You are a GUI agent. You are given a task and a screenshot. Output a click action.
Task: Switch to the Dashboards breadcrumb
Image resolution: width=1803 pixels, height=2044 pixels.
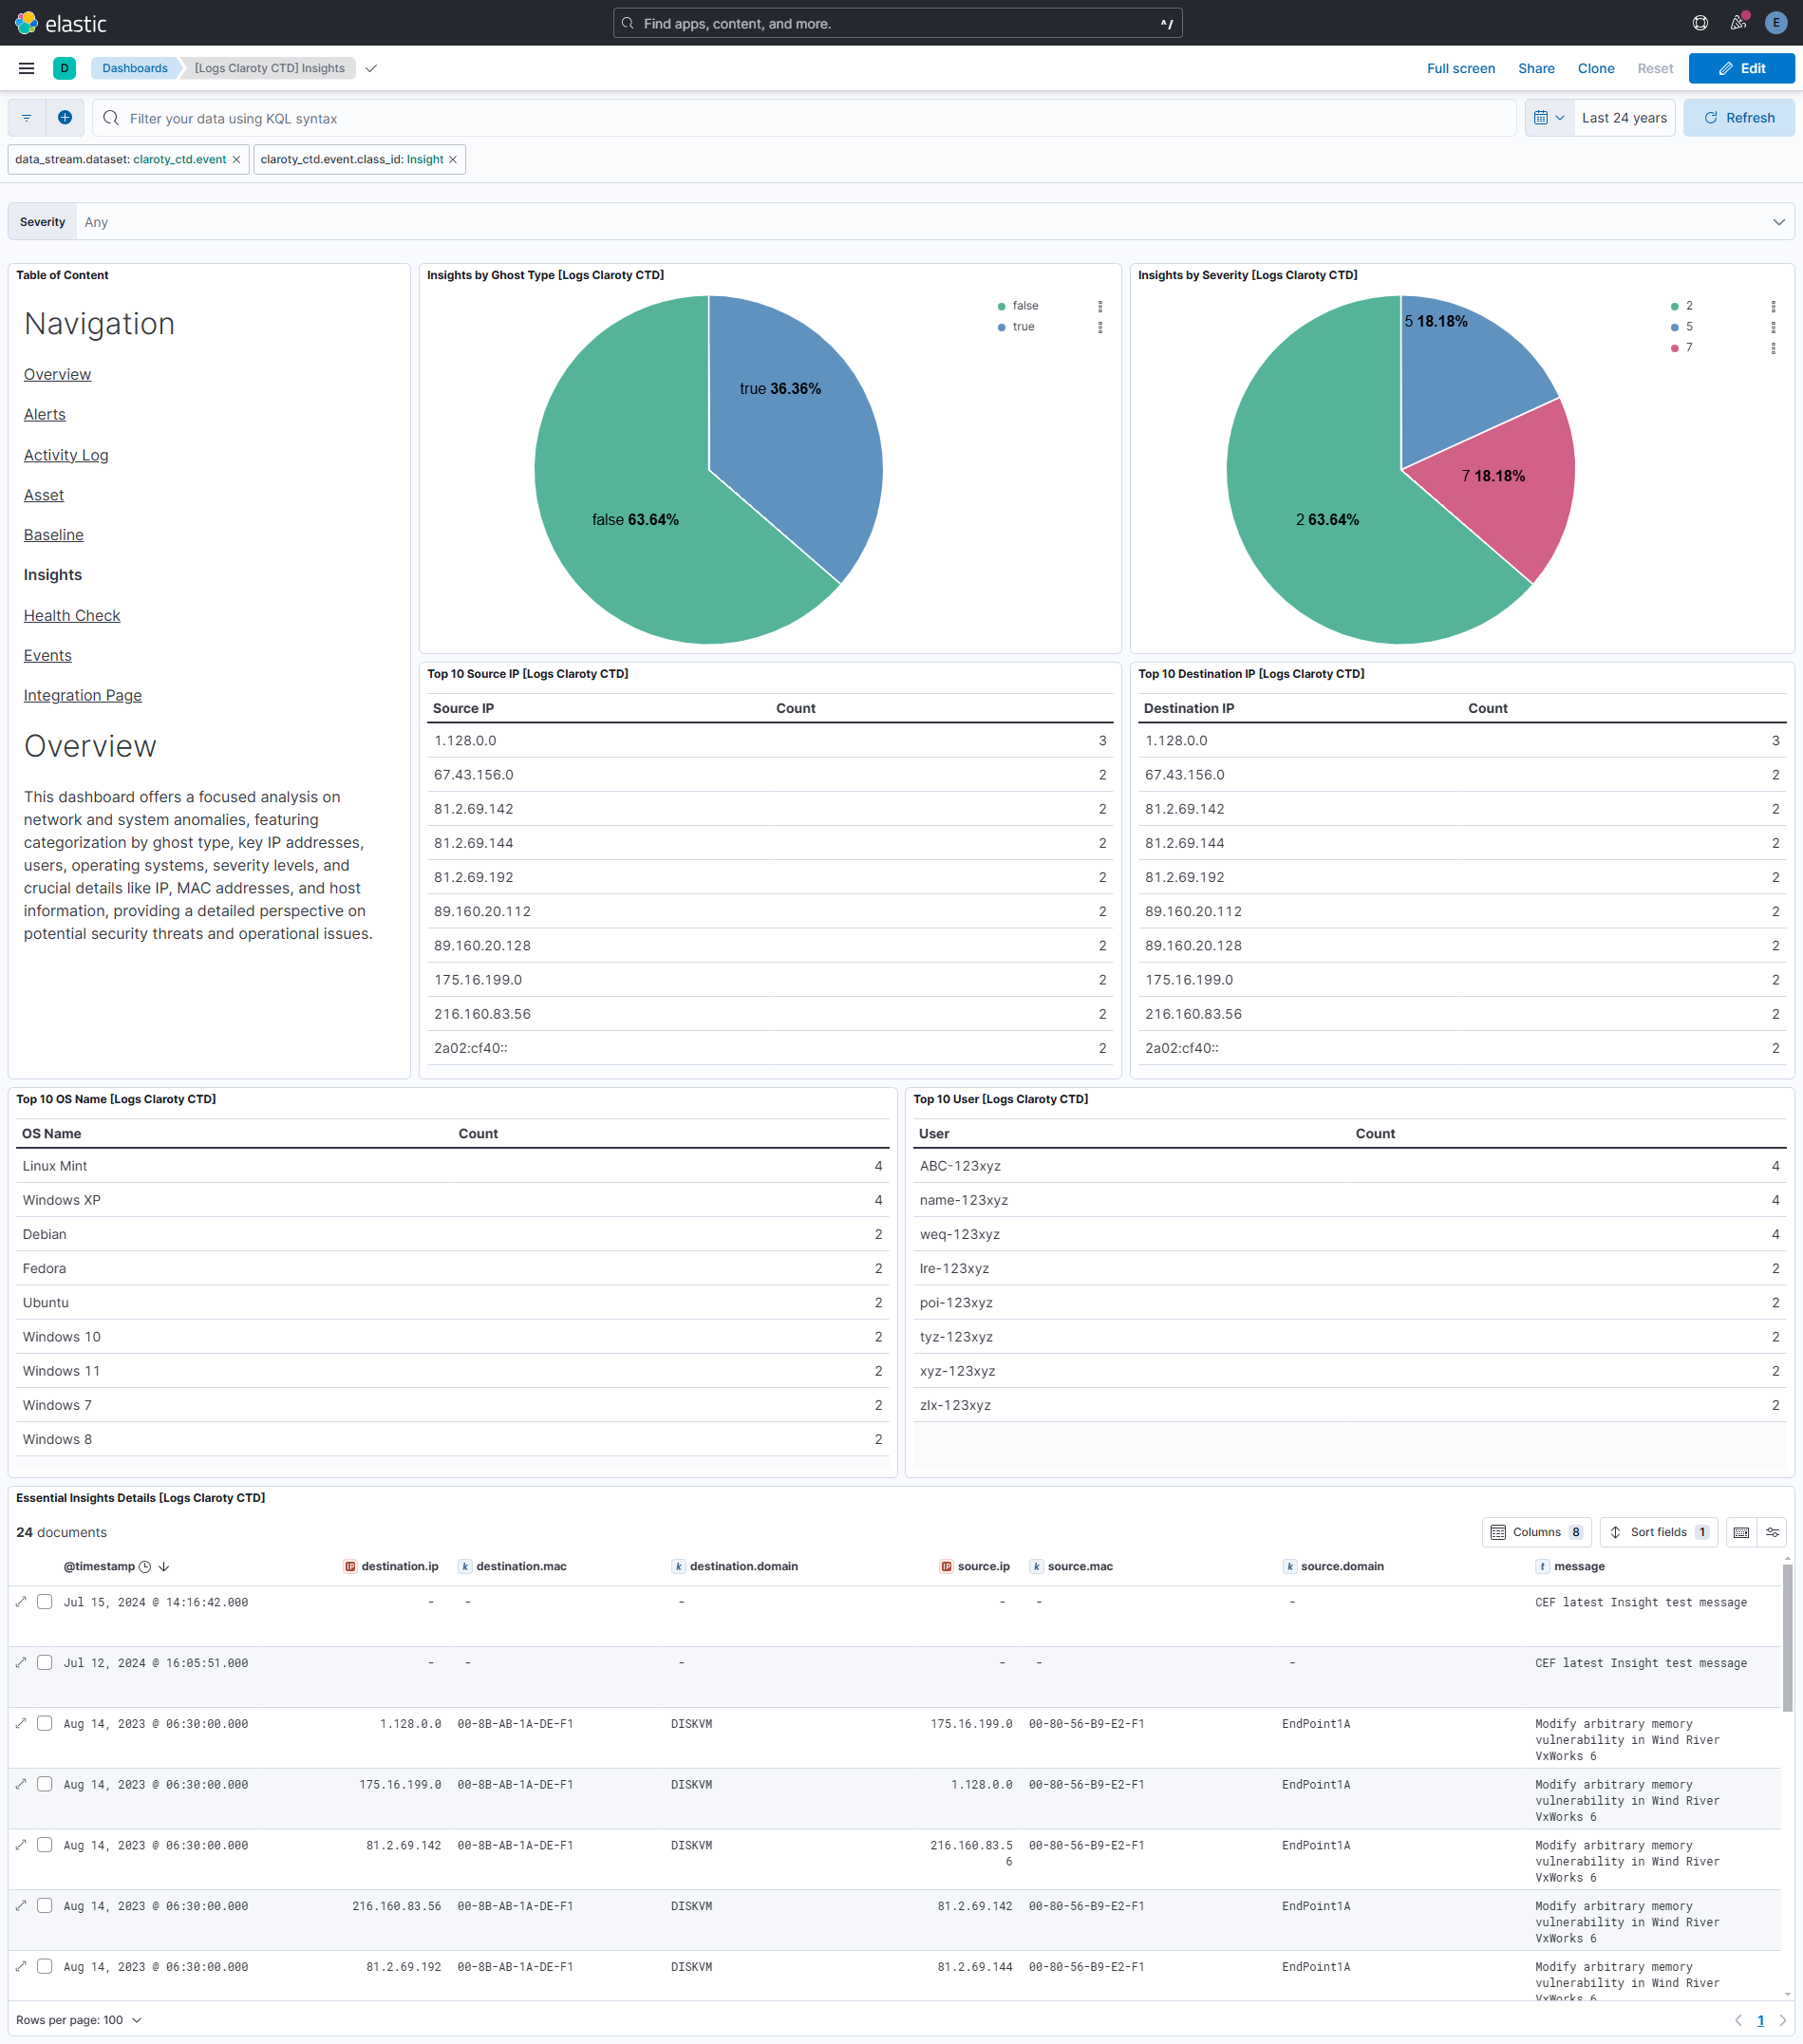click(x=135, y=68)
